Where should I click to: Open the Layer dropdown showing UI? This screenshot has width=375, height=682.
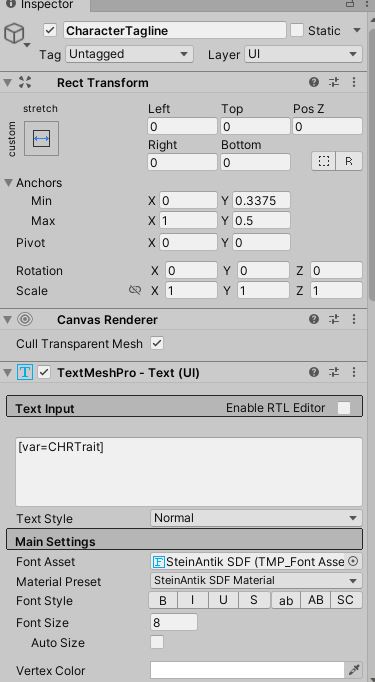(303, 54)
